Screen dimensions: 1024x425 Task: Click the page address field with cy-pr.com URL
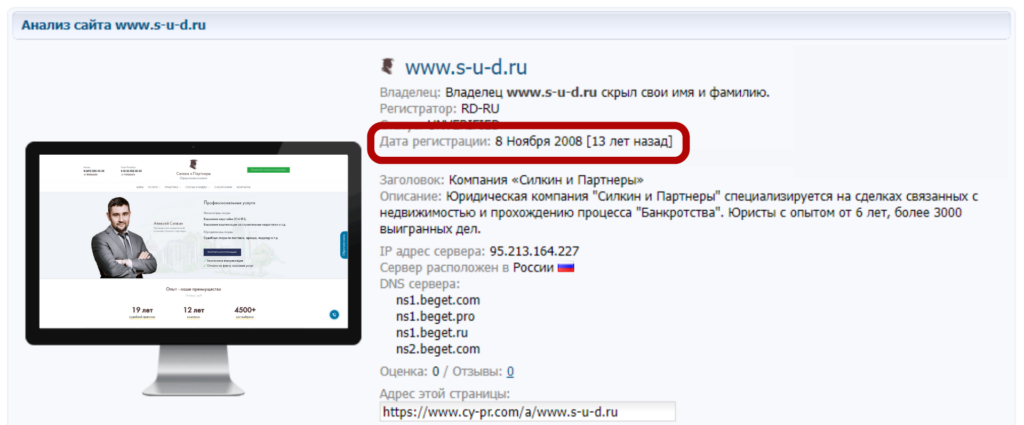[x=527, y=412]
